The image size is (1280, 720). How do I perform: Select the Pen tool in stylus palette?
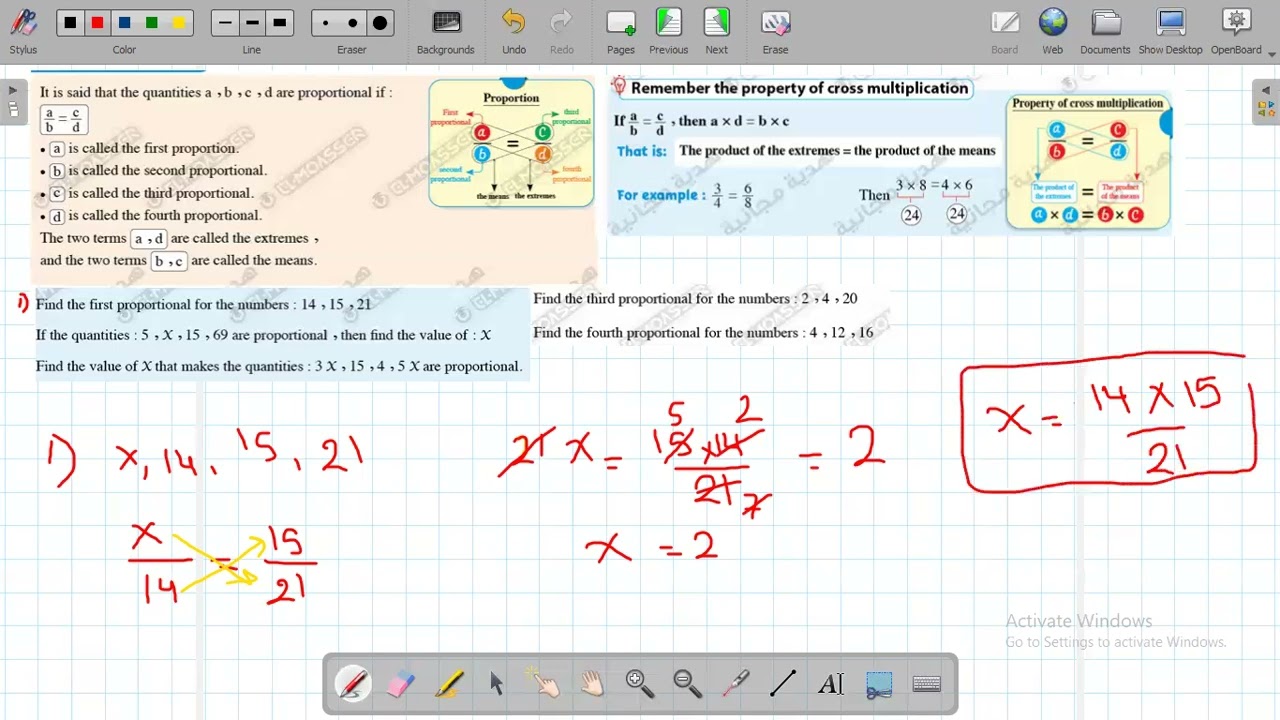point(353,684)
